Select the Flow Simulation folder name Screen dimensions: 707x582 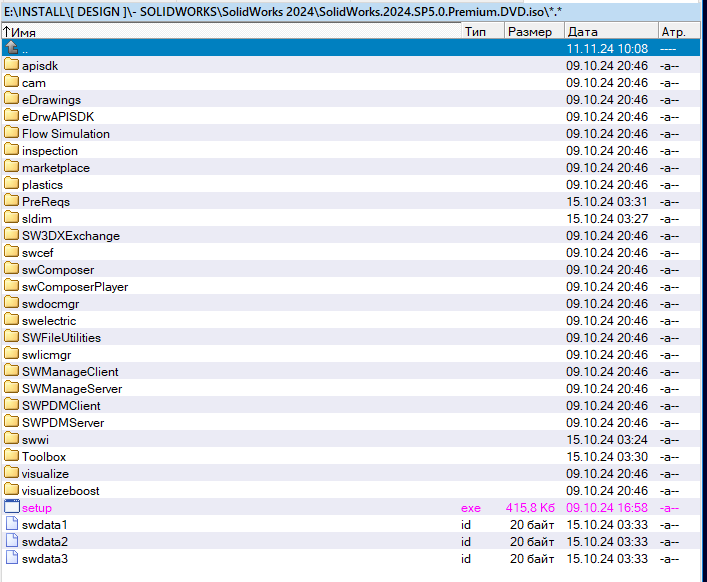coord(66,134)
